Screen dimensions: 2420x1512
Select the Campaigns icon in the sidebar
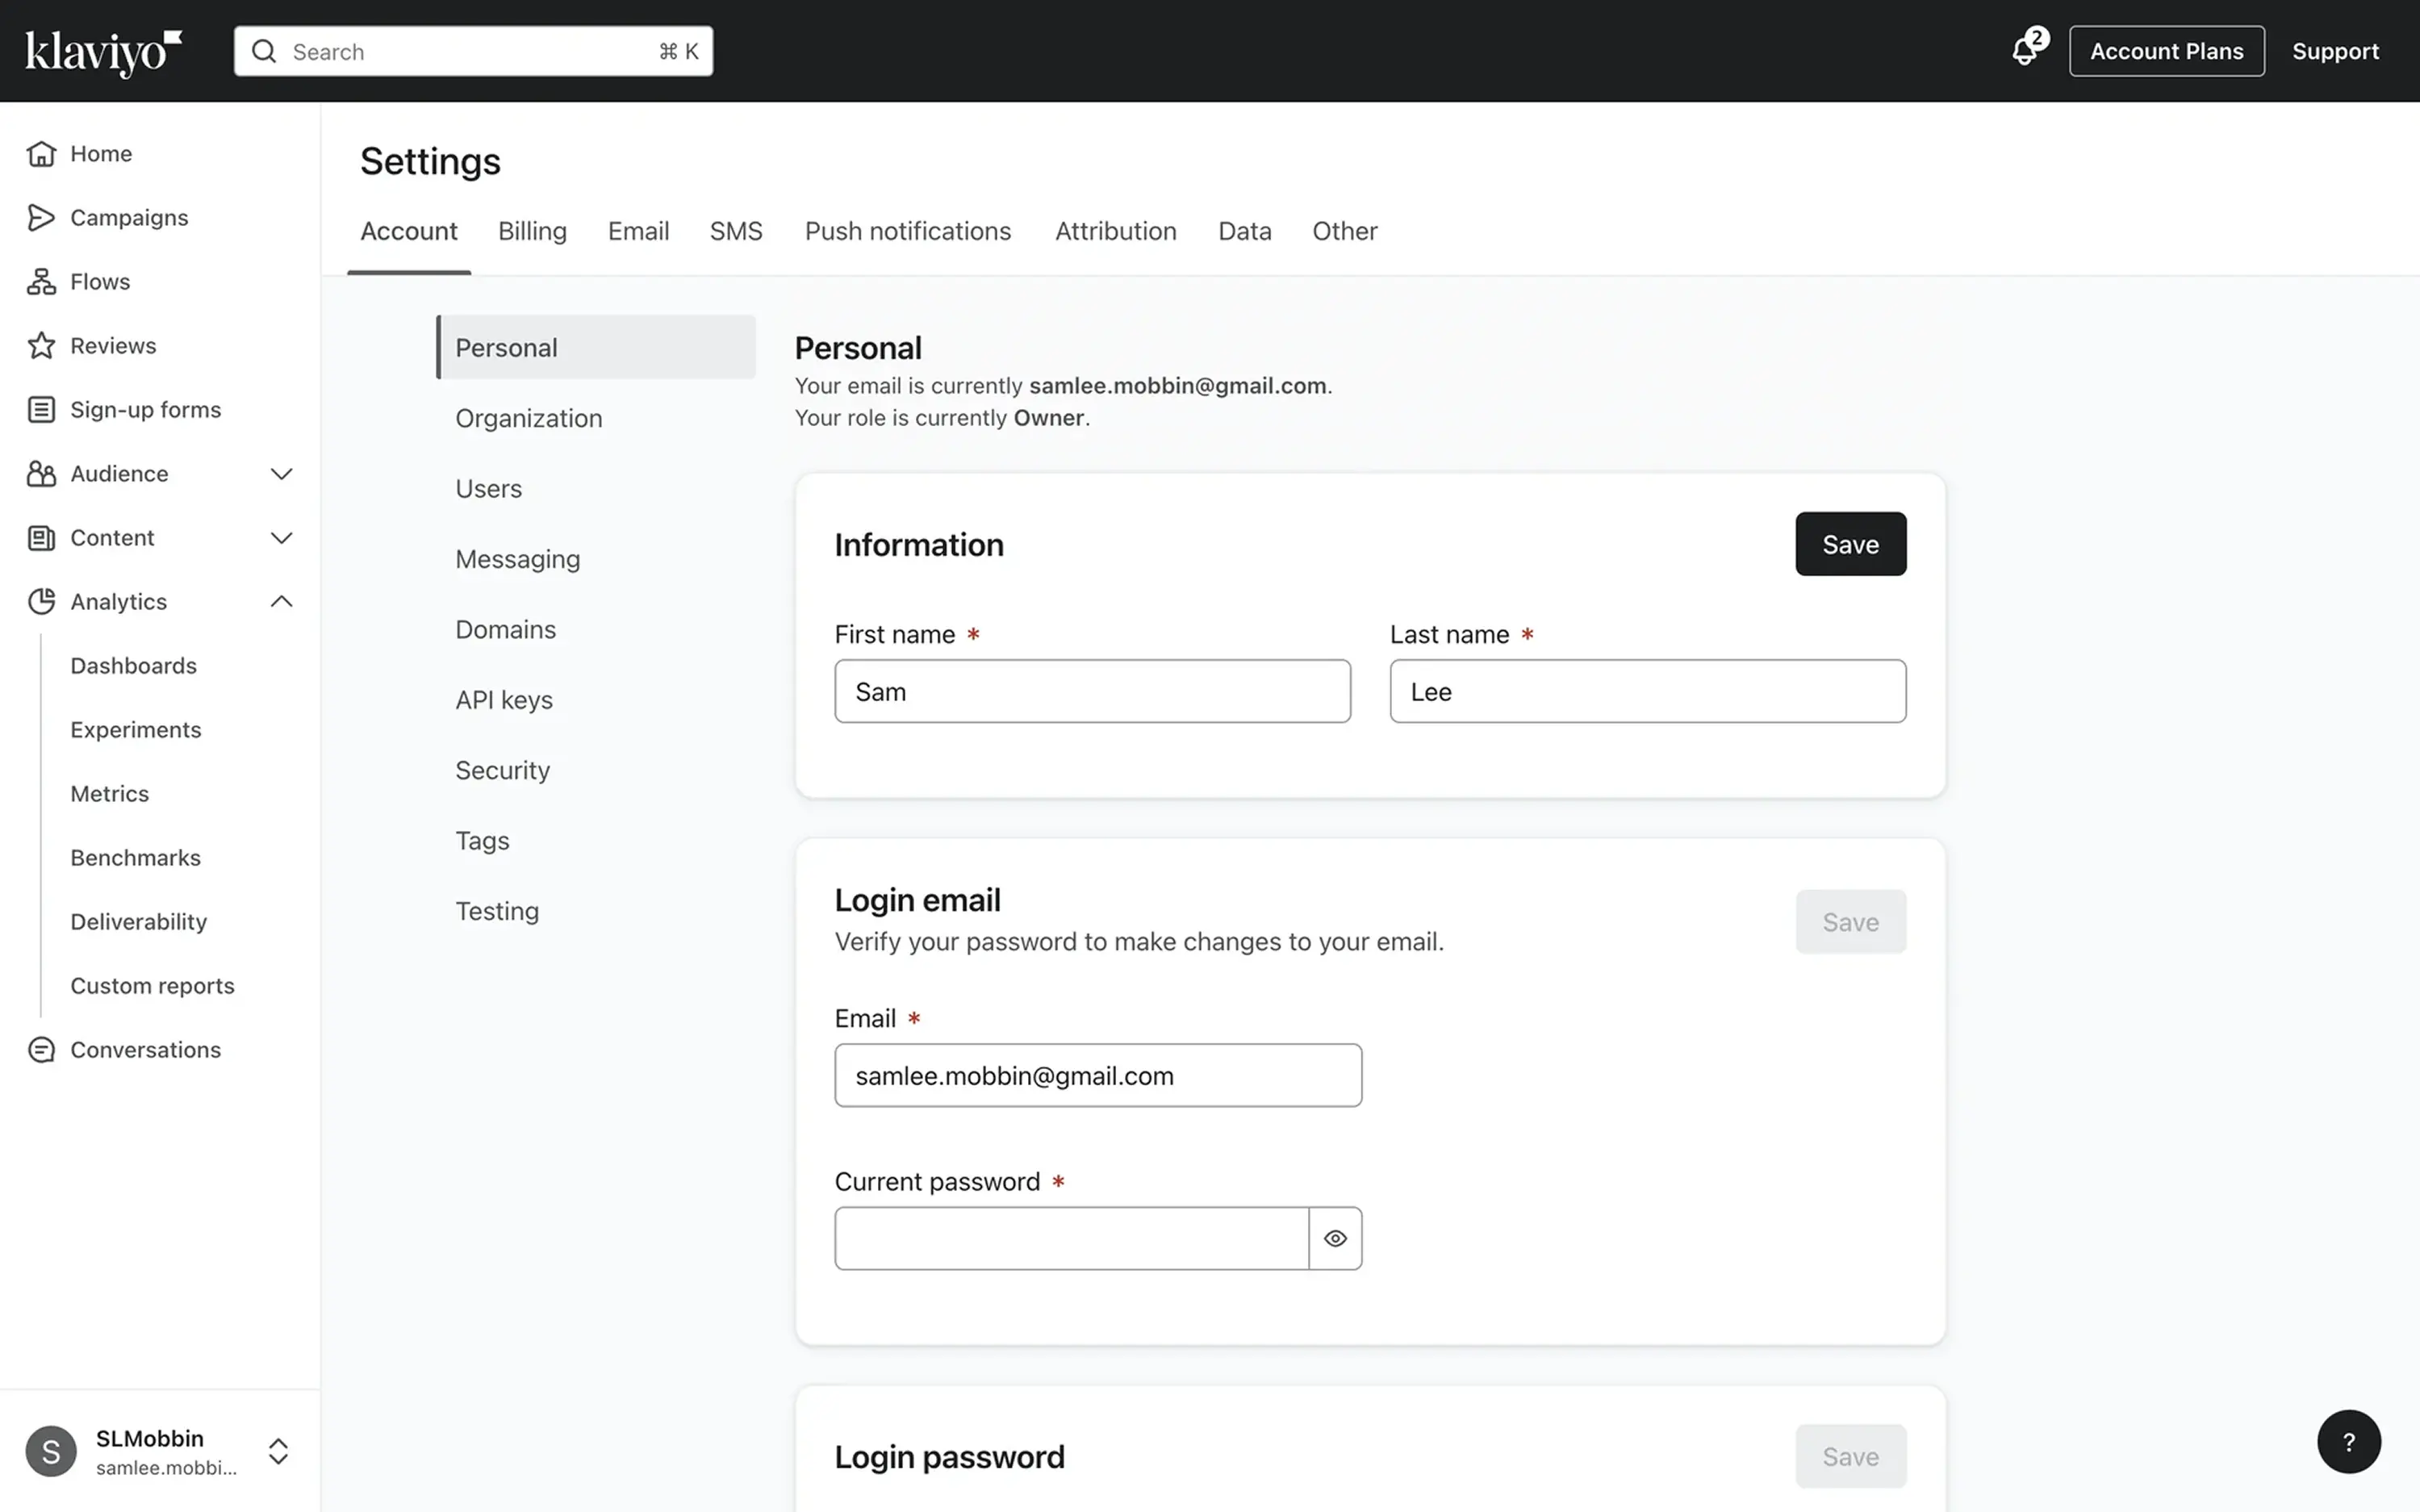[x=41, y=217]
